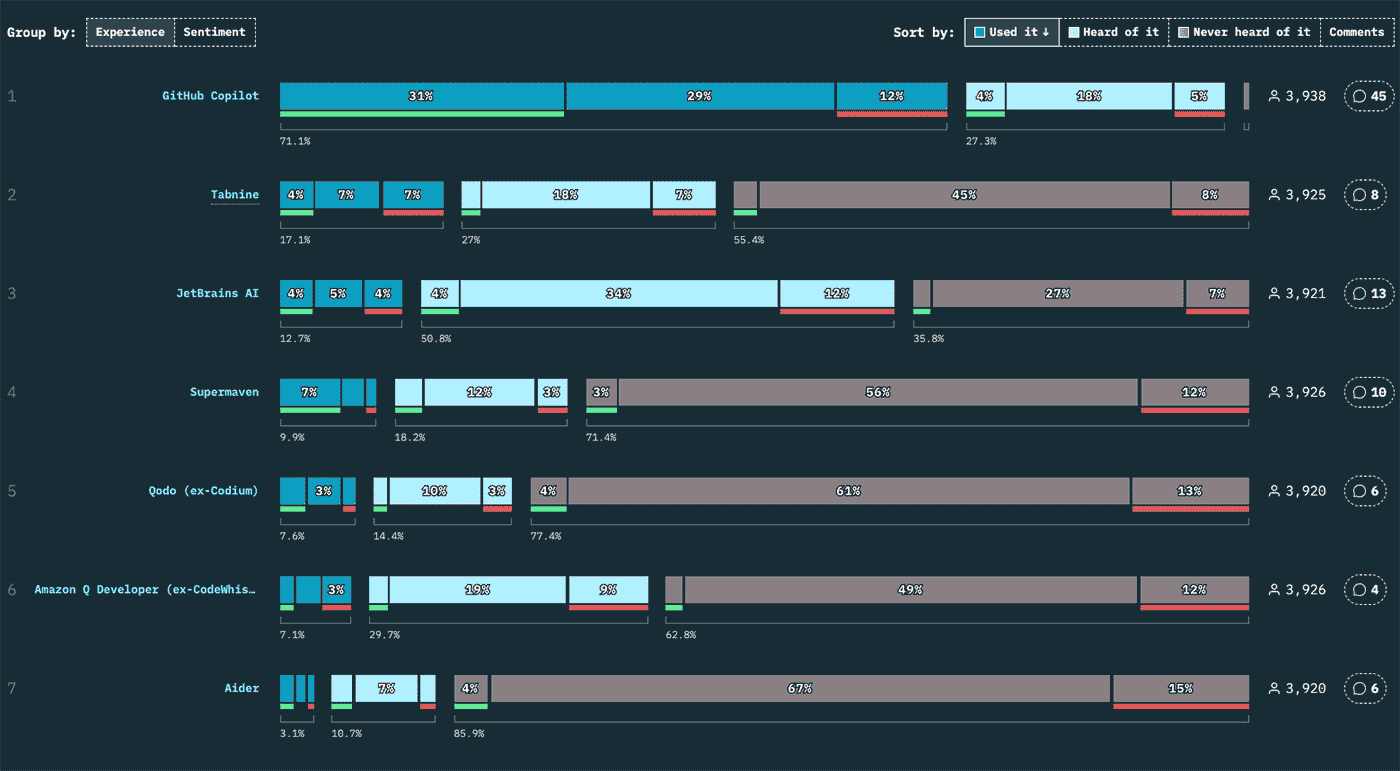This screenshot has width=1400, height=771.
Task: Click the 50.8% total under JetBrains AI
Action: (436, 339)
